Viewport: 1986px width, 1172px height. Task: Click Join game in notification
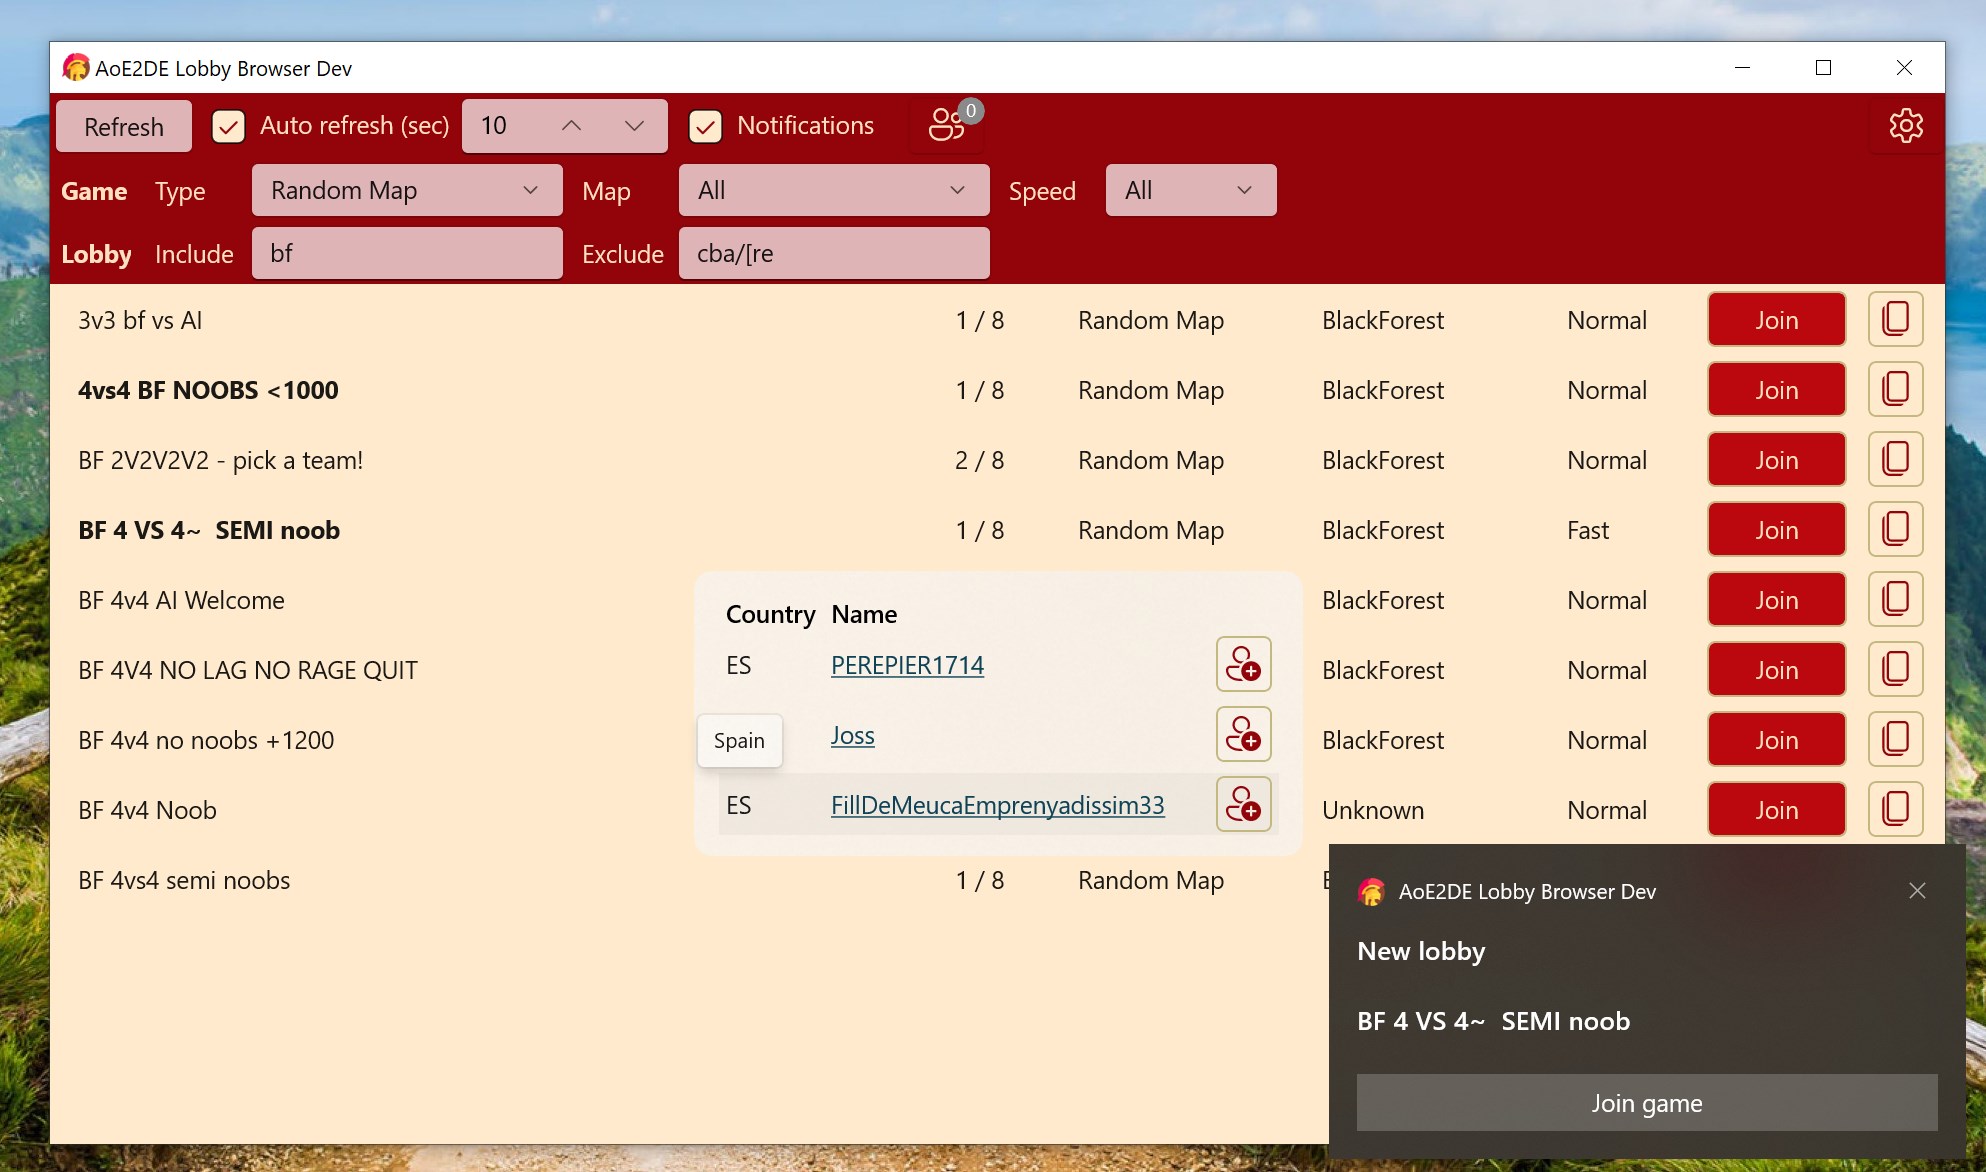point(1646,1103)
